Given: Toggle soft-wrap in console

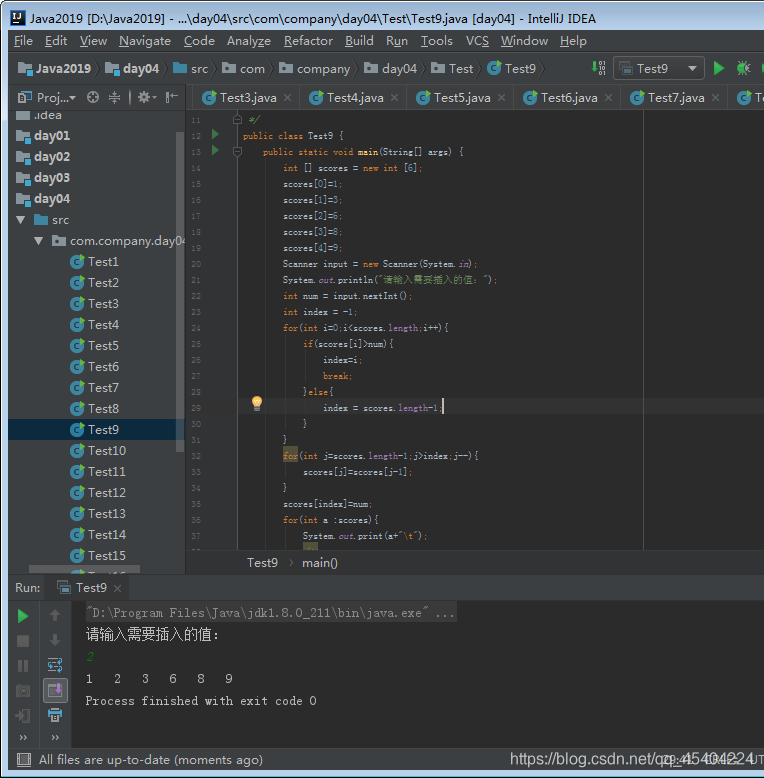Looking at the screenshot, I should 55,665.
